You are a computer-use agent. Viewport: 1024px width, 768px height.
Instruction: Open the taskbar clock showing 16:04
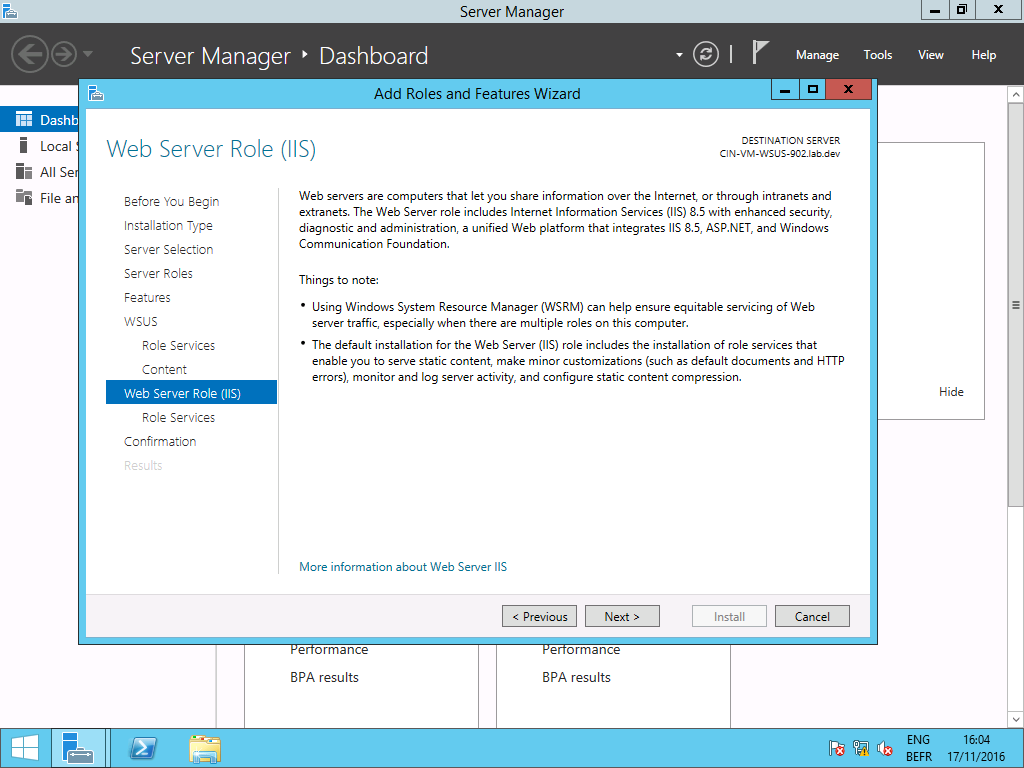[976, 748]
